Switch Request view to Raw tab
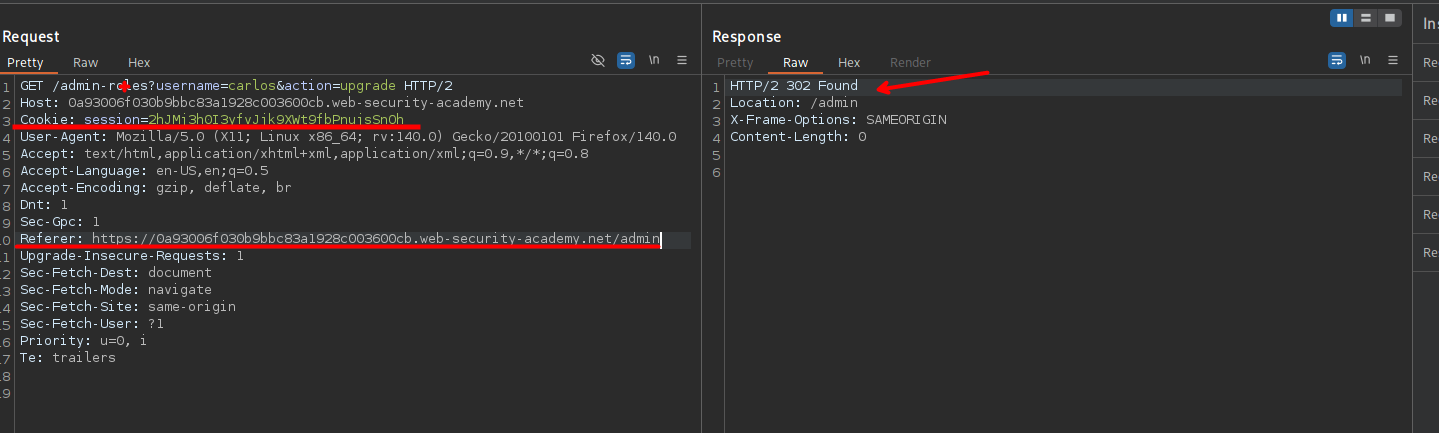This screenshot has width=1439, height=433. pos(86,63)
